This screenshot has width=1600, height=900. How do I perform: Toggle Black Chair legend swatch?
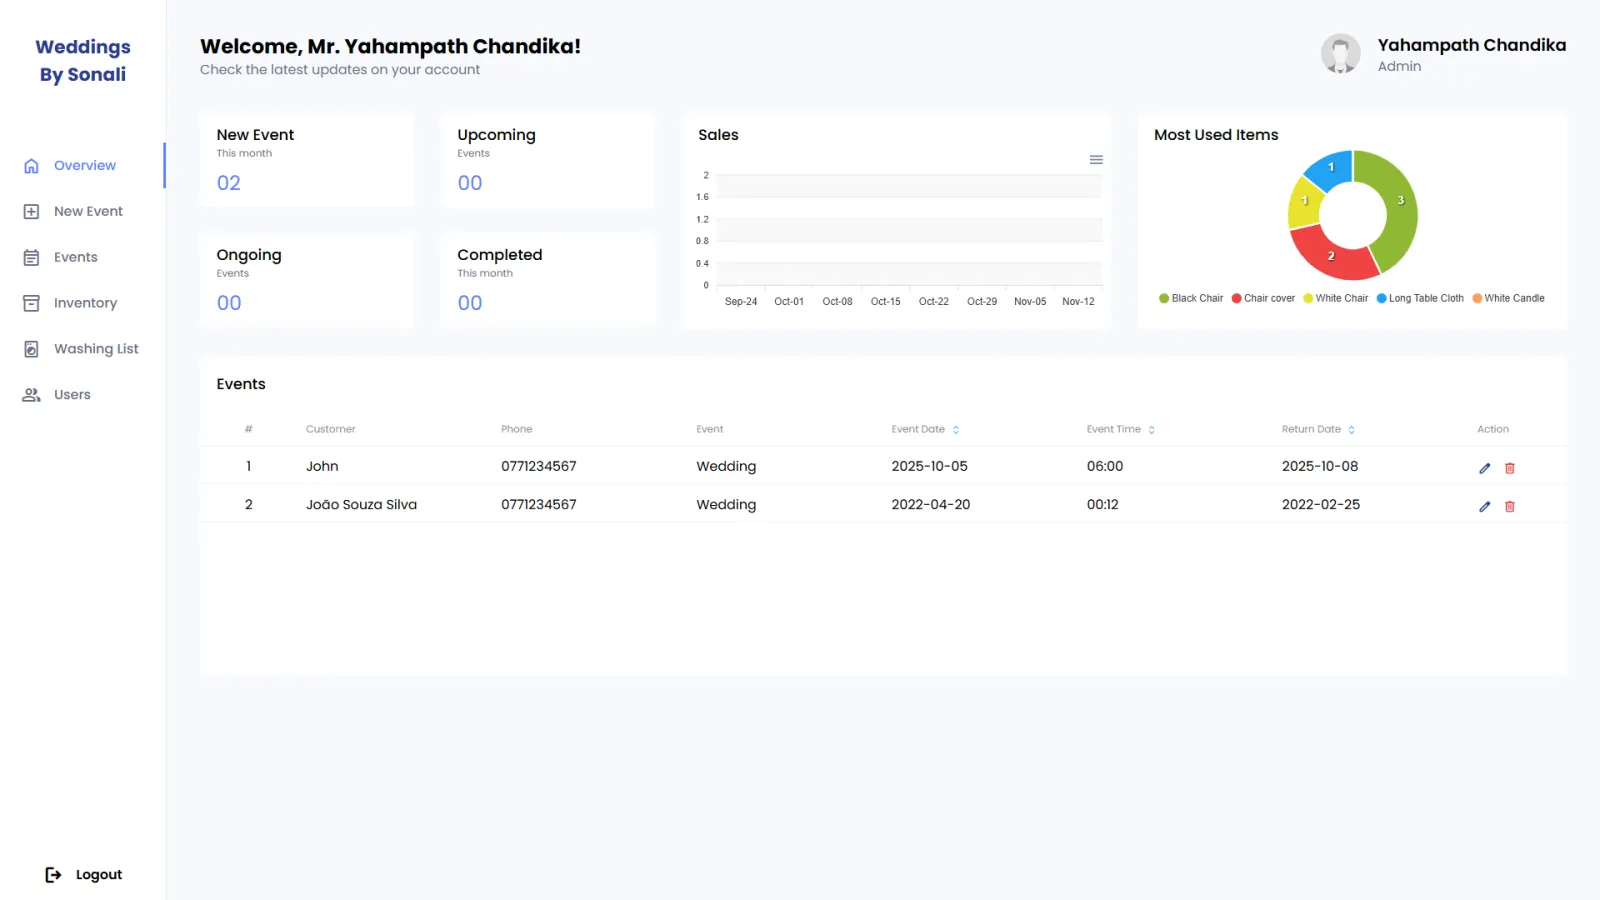pyautogui.click(x=1164, y=298)
